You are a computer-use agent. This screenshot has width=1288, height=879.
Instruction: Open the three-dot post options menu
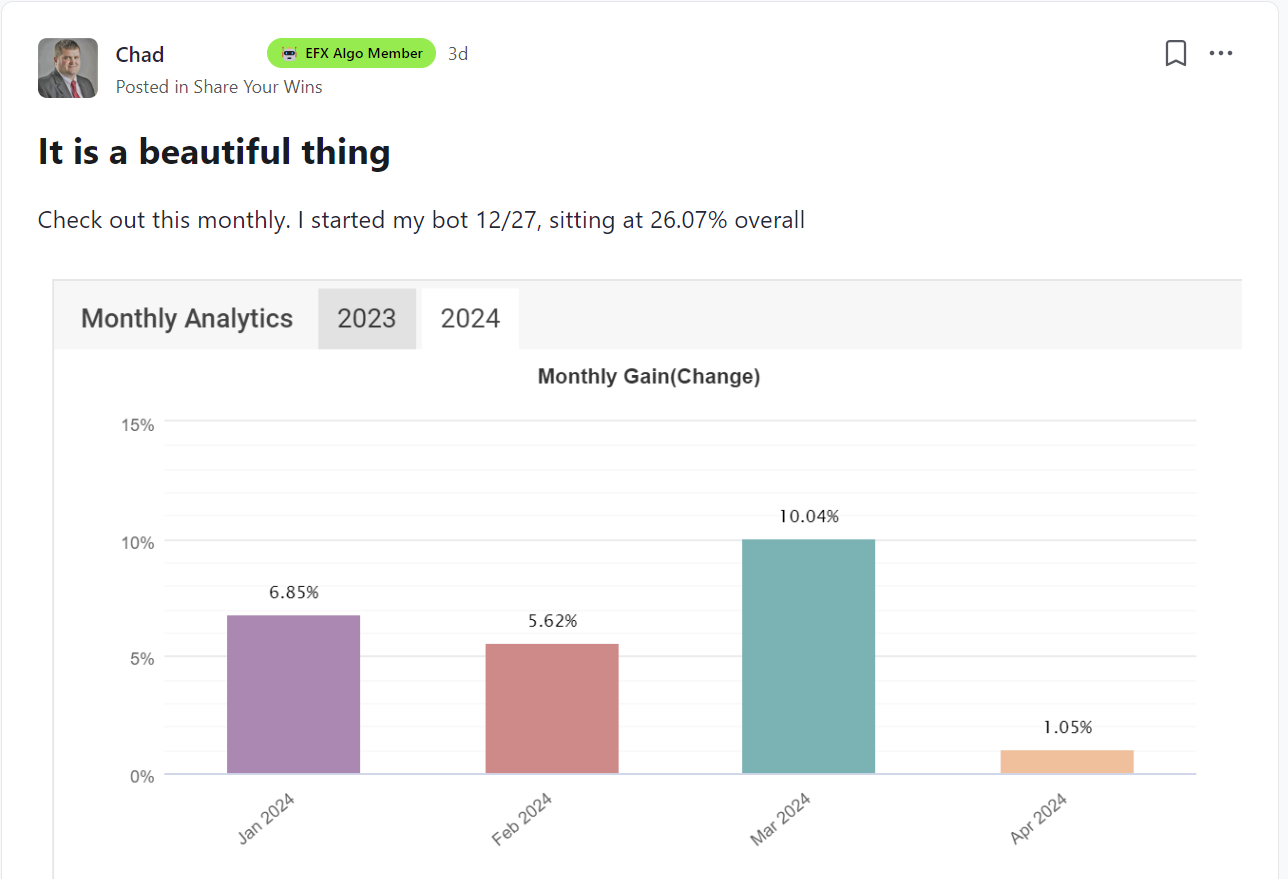[1221, 53]
